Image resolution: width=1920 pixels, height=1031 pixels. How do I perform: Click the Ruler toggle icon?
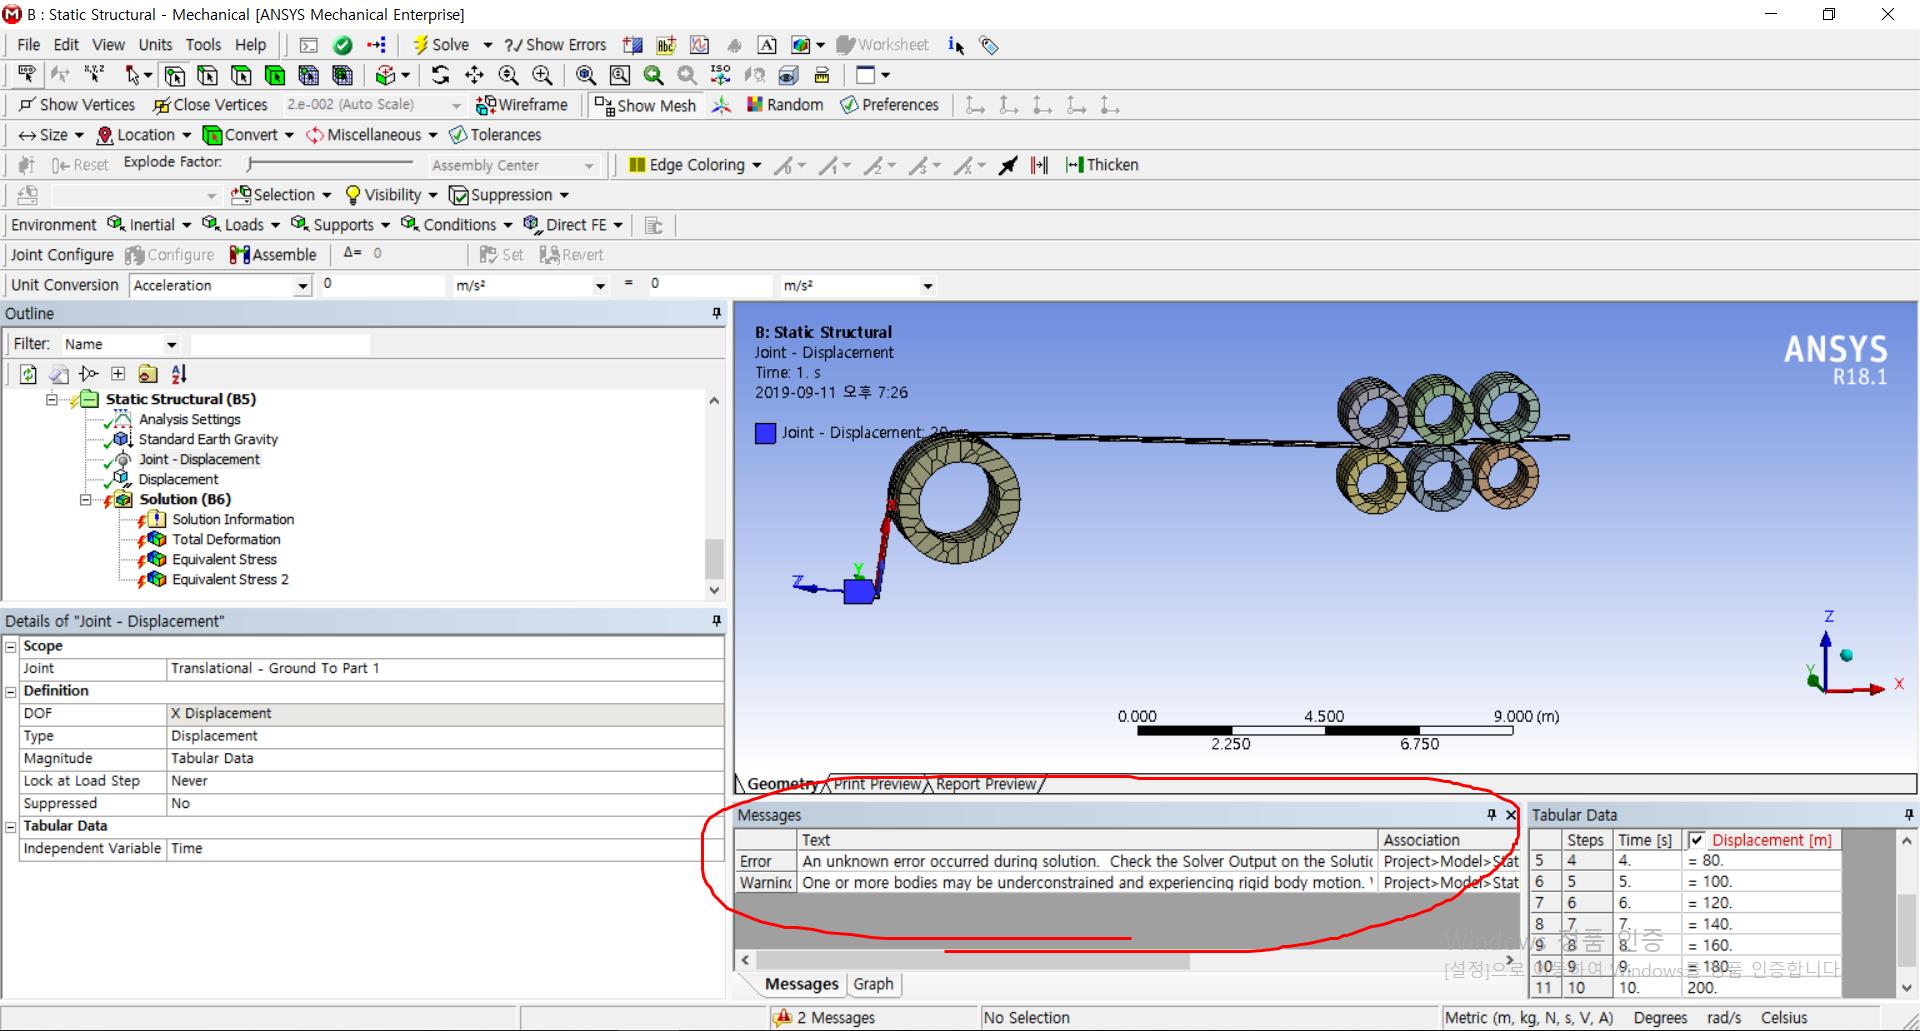[822, 75]
